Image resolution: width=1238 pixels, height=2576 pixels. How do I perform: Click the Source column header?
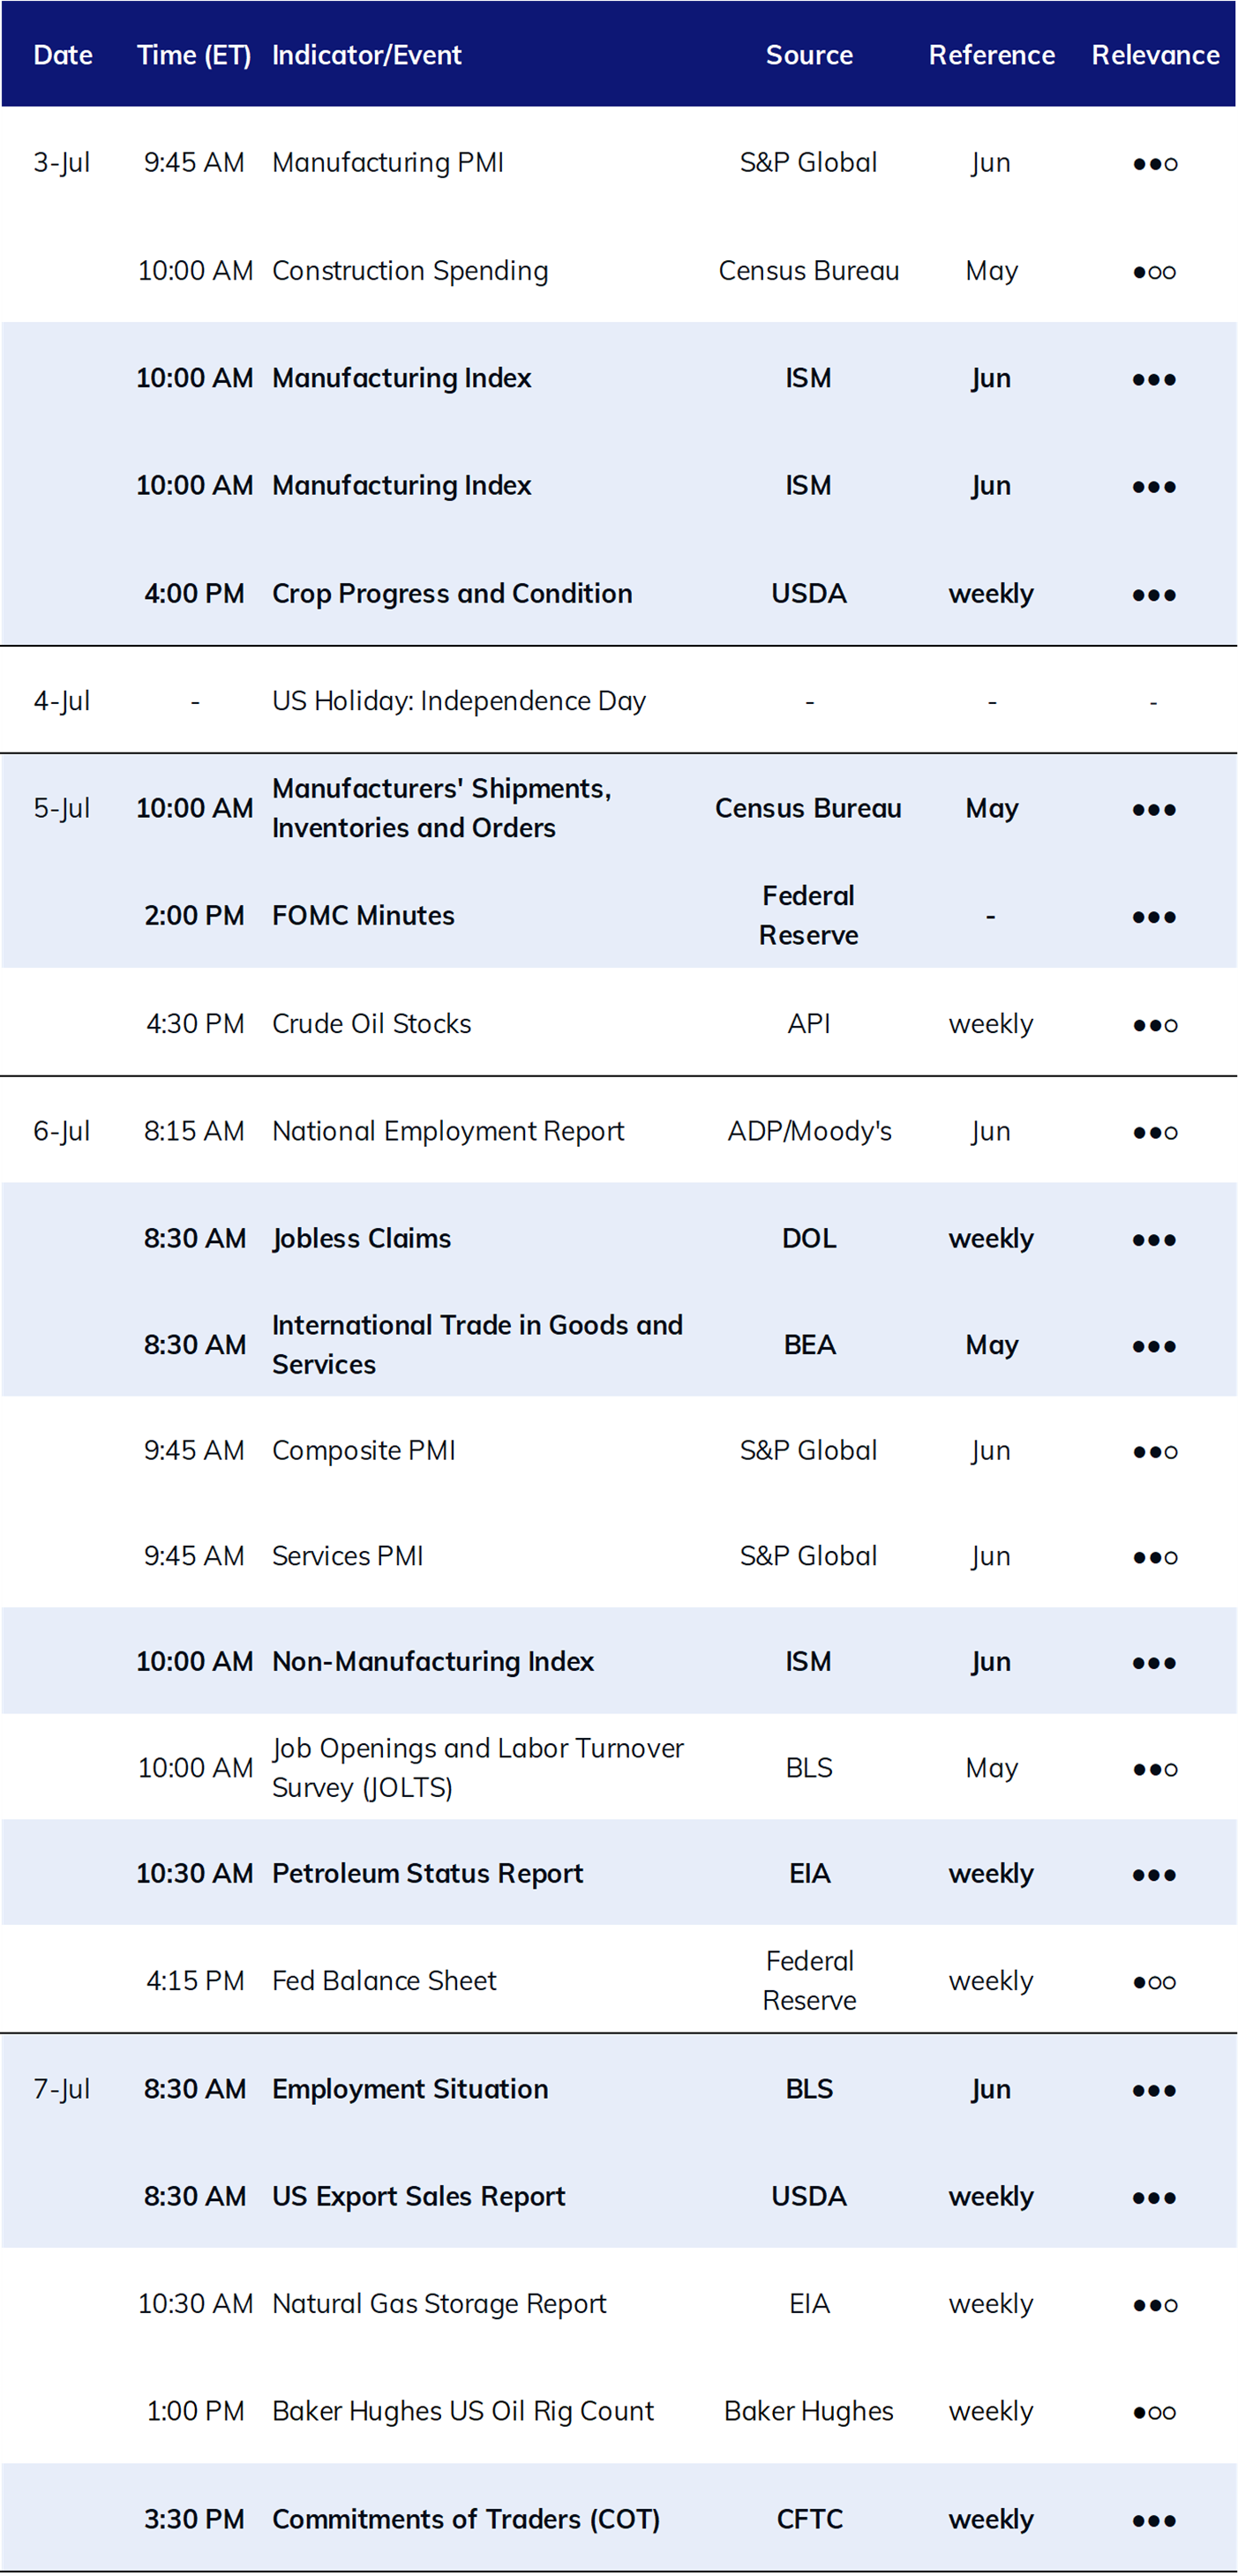click(x=809, y=55)
